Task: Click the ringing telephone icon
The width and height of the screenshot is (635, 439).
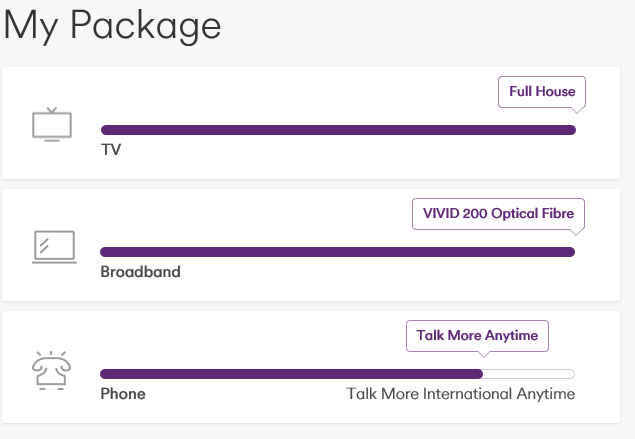Action: (51, 371)
